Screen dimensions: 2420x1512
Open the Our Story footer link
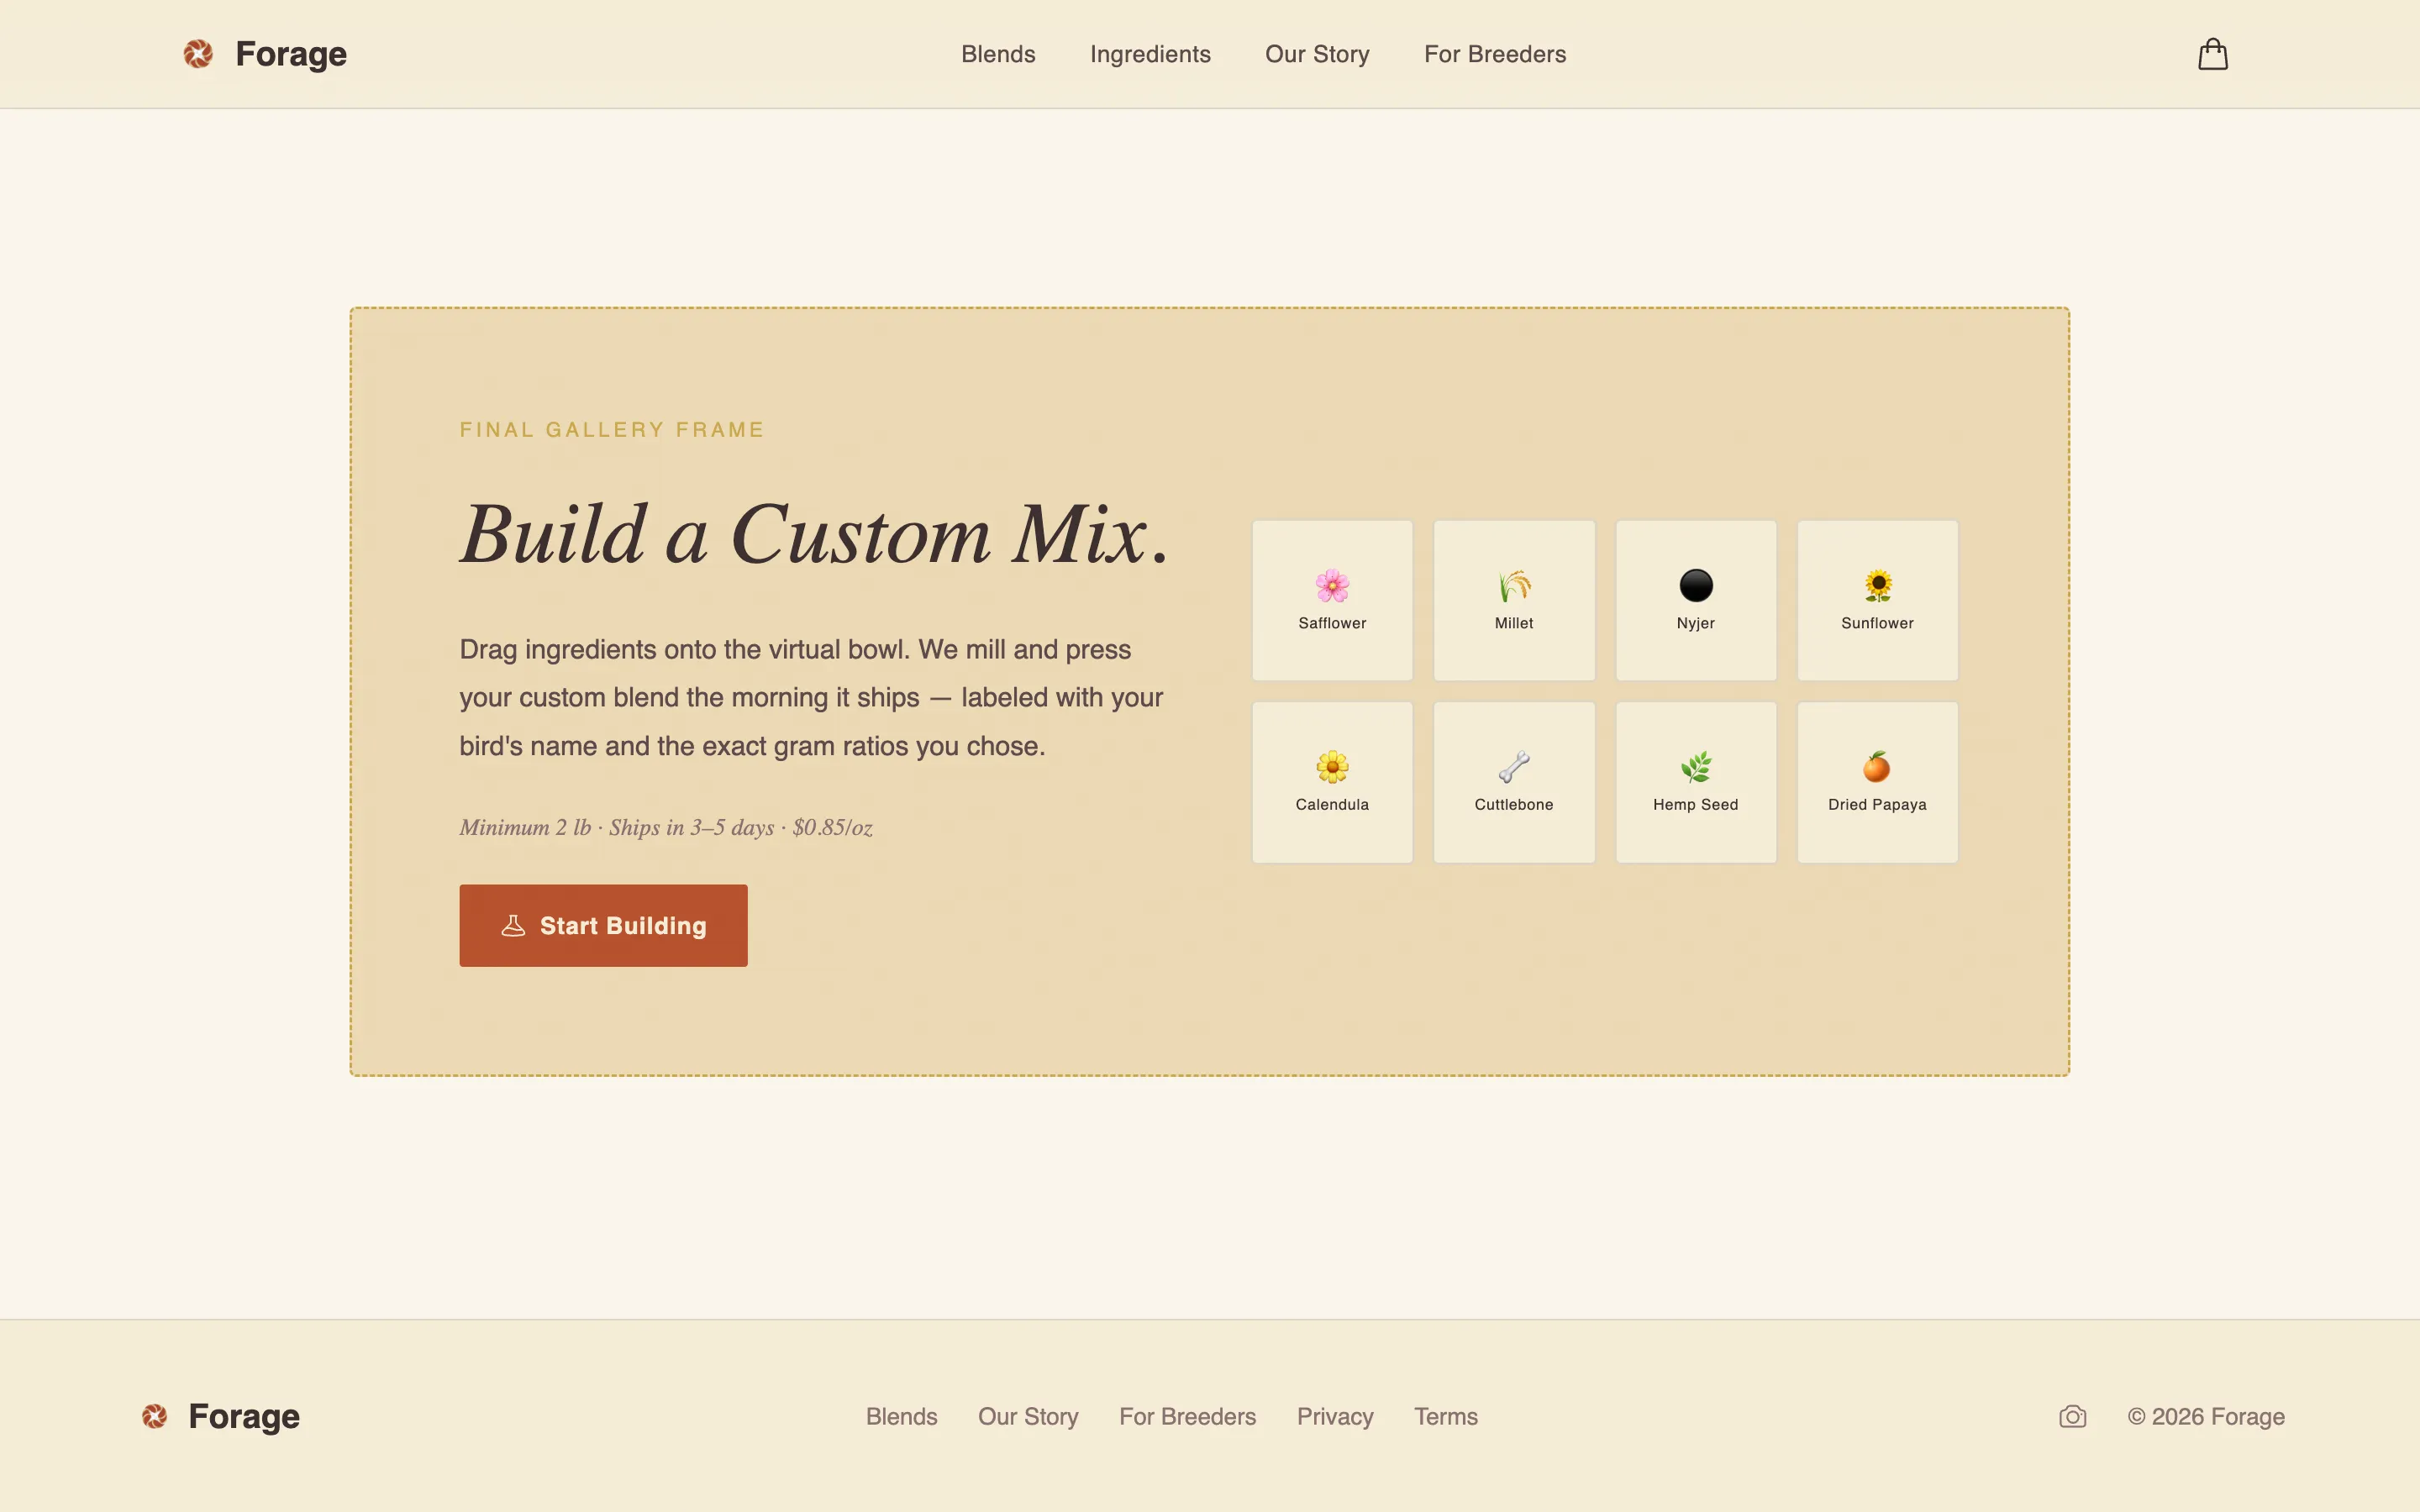[1028, 1416]
